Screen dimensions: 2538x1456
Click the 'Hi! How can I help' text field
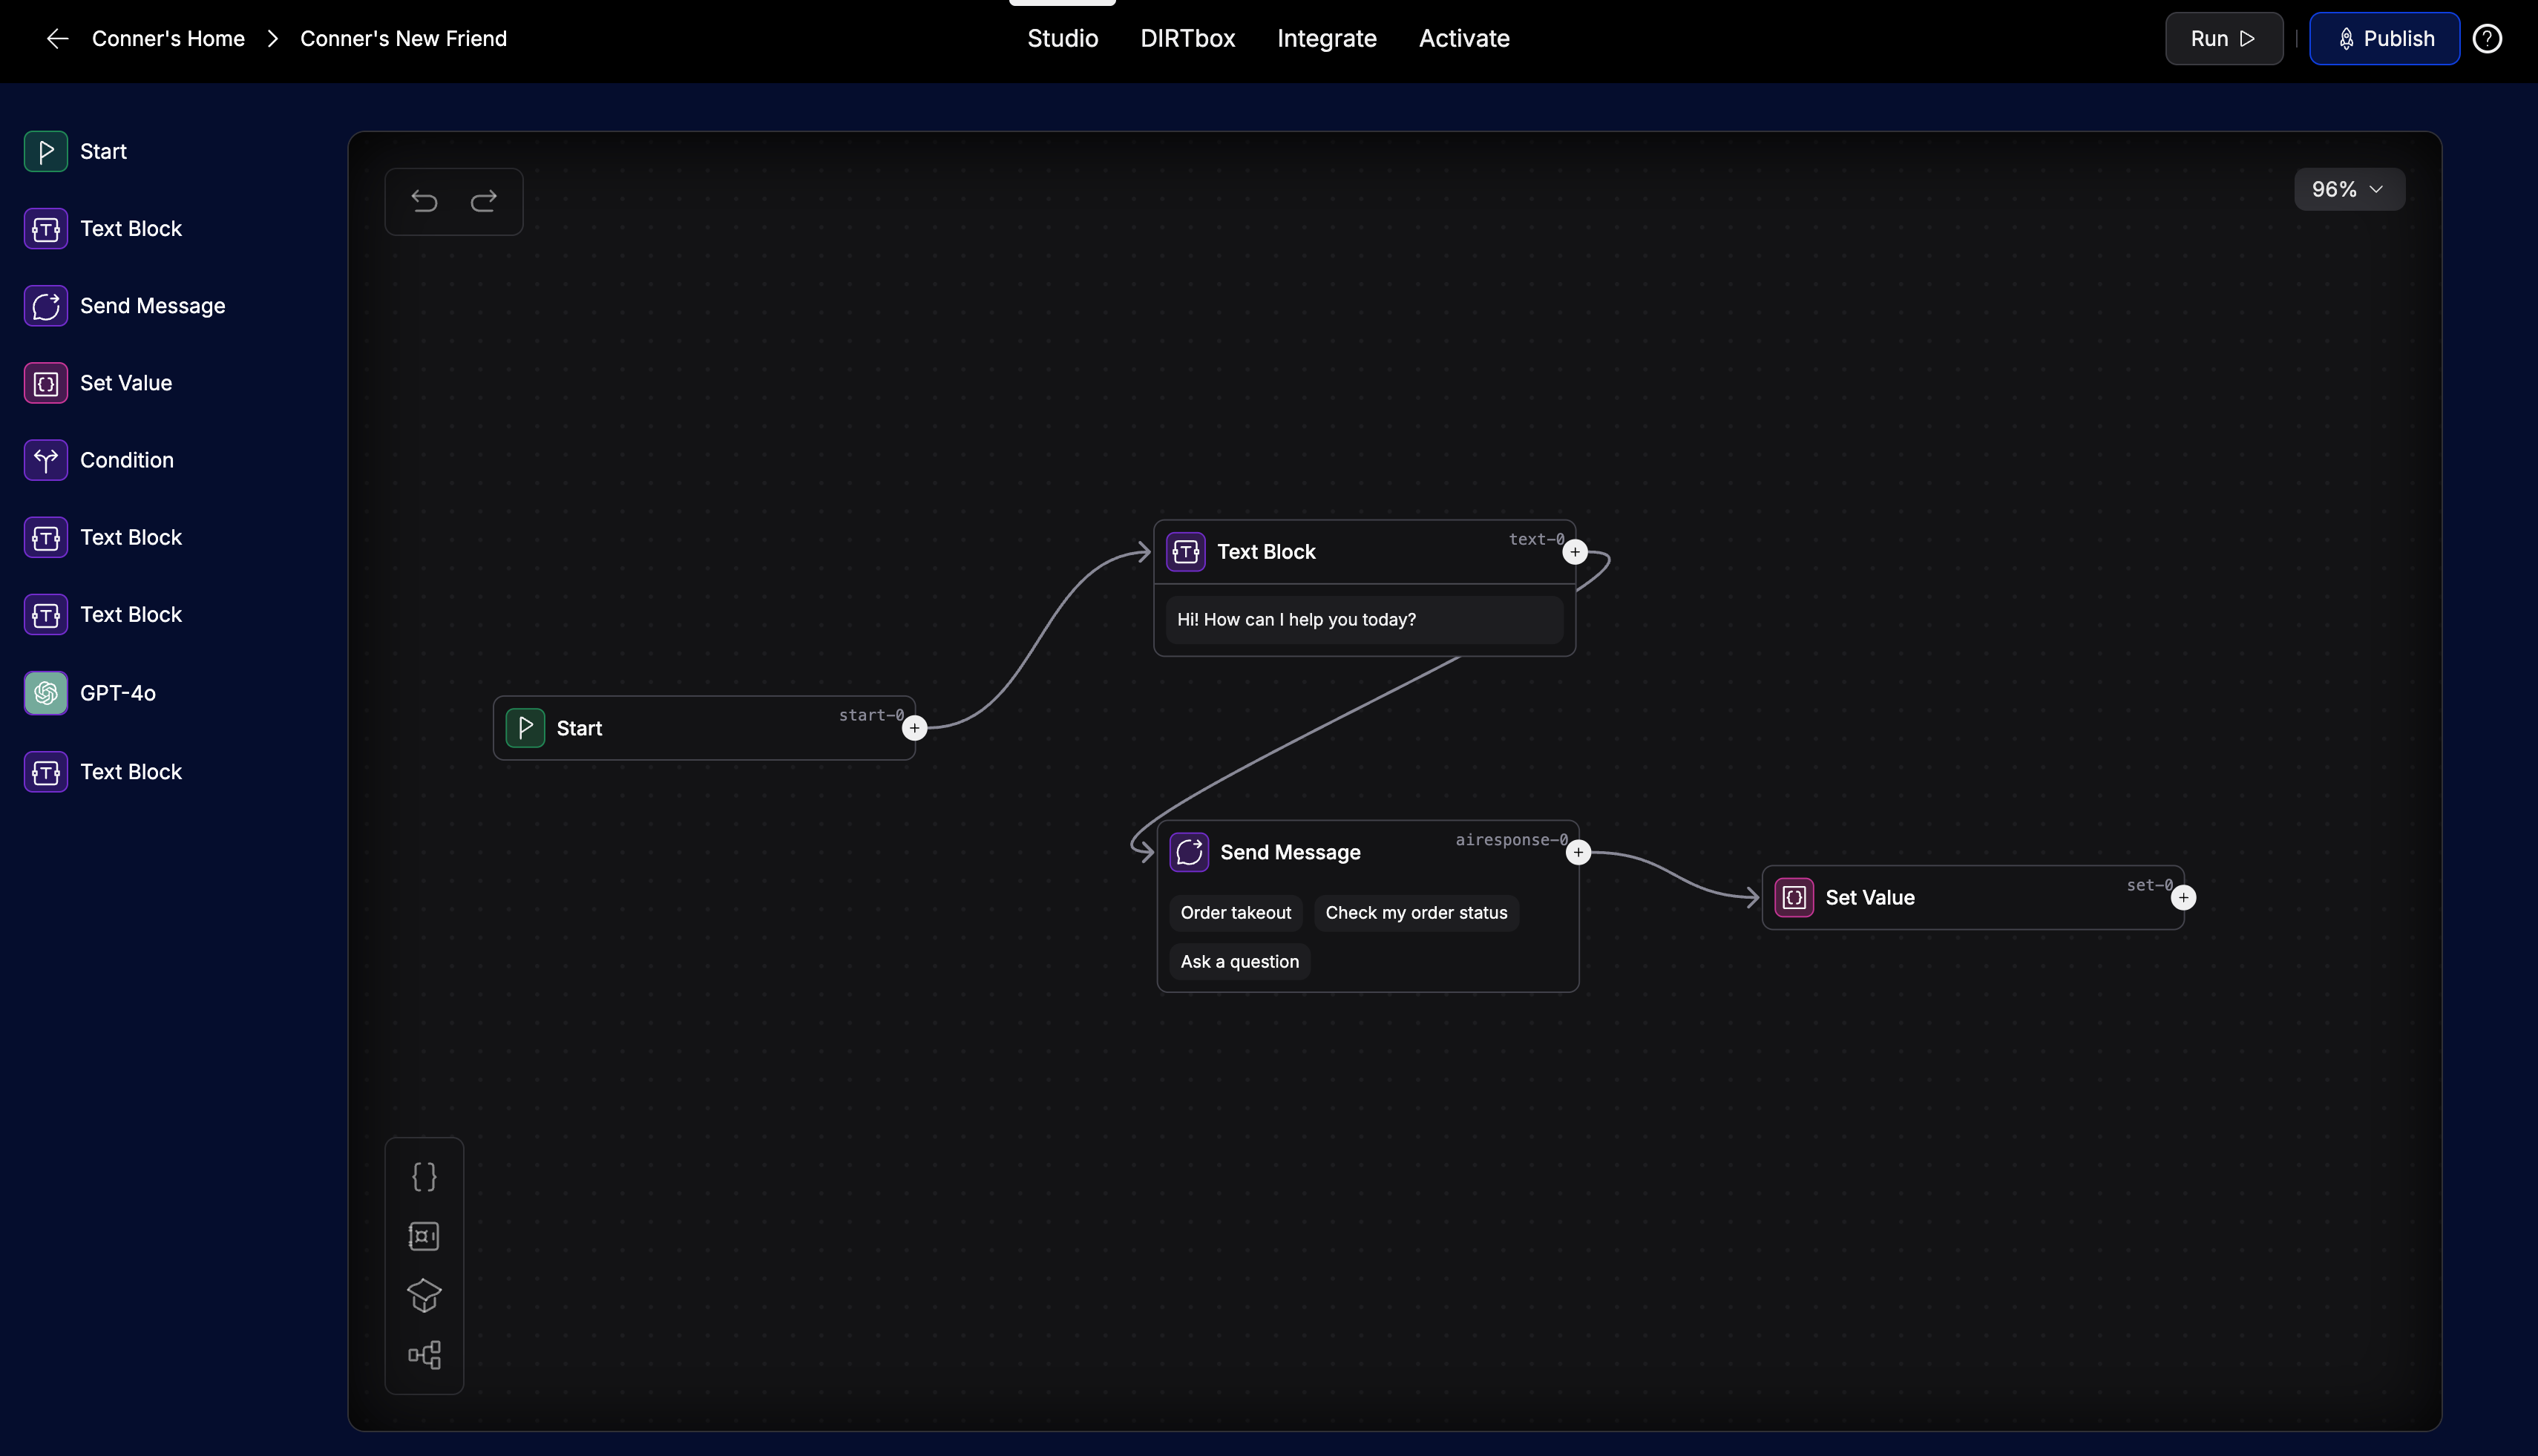pyautogui.click(x=1363, y=620)
